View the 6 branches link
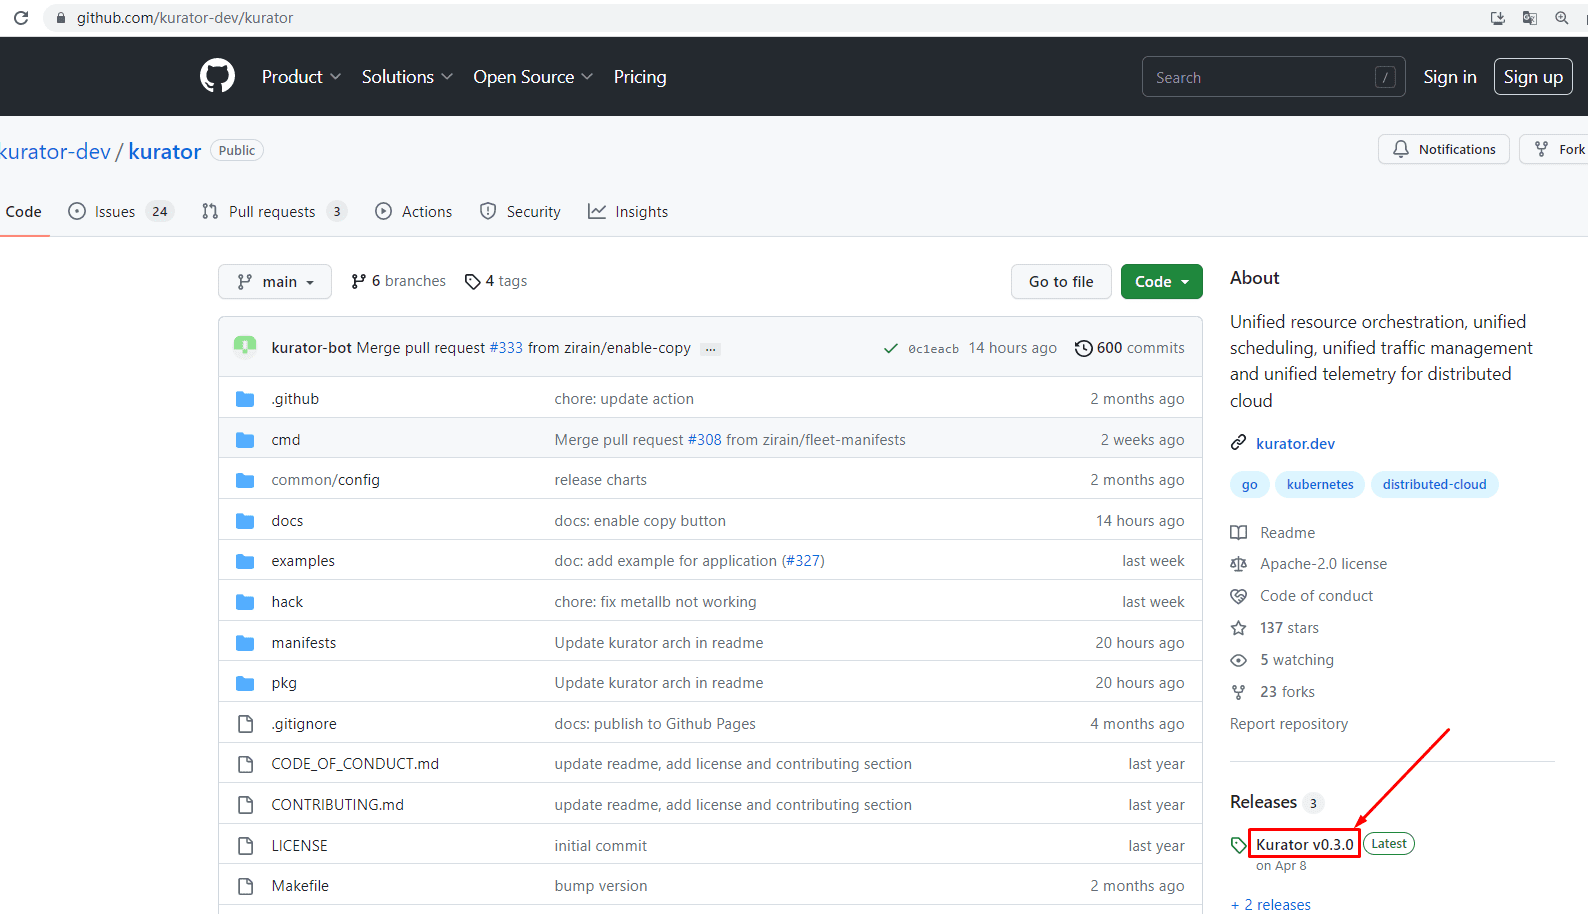1588x914 pixels. 398,281
